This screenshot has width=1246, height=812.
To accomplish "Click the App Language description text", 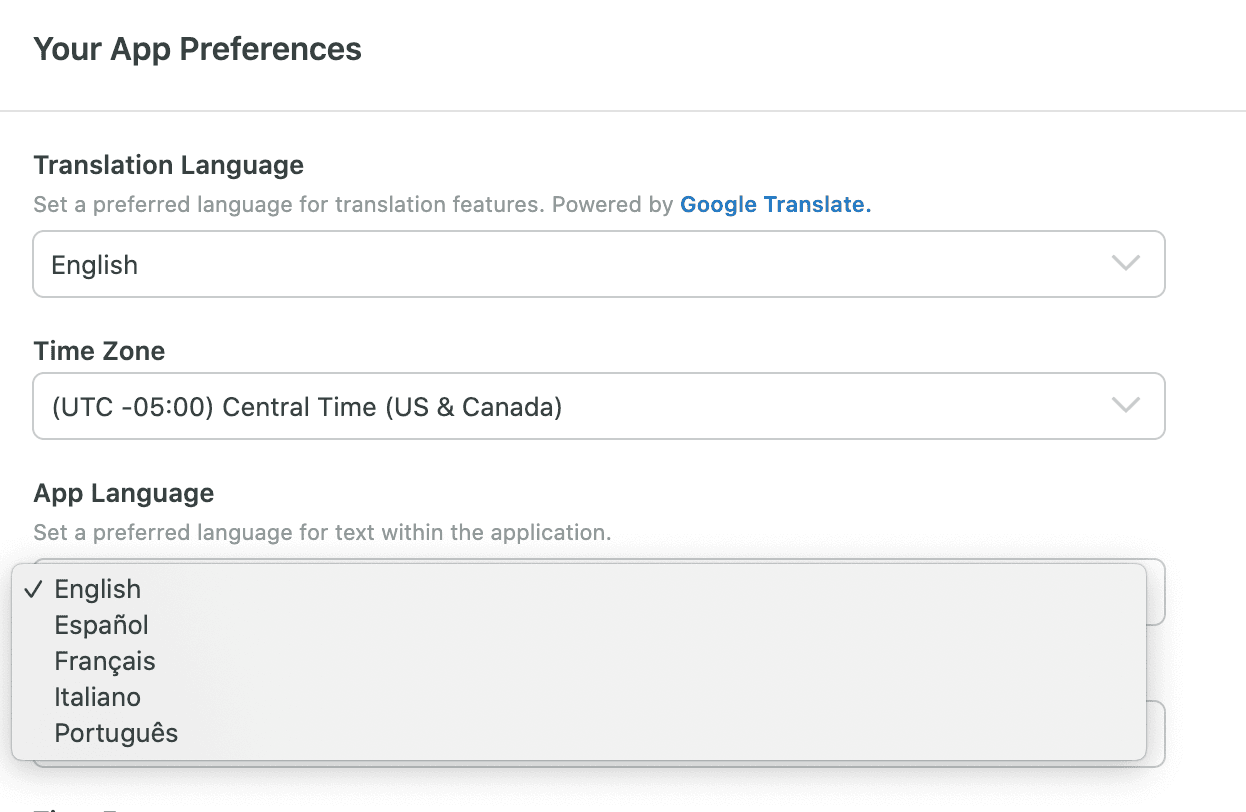I will tap(321, 532).
